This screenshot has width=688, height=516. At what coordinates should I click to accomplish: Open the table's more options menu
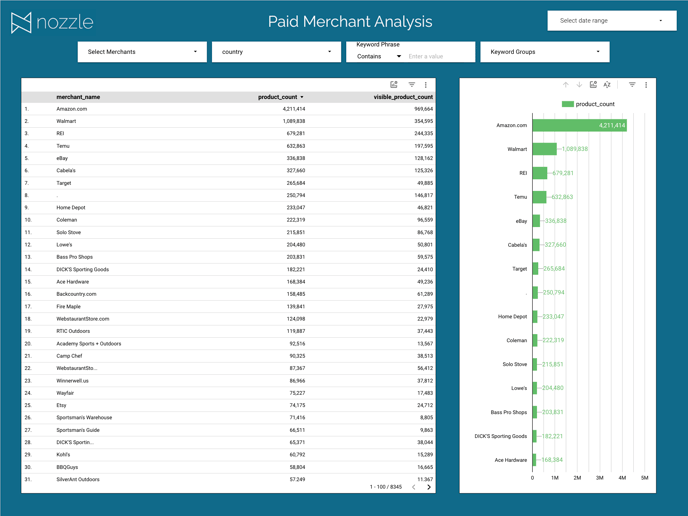click(x=426, y=85)
